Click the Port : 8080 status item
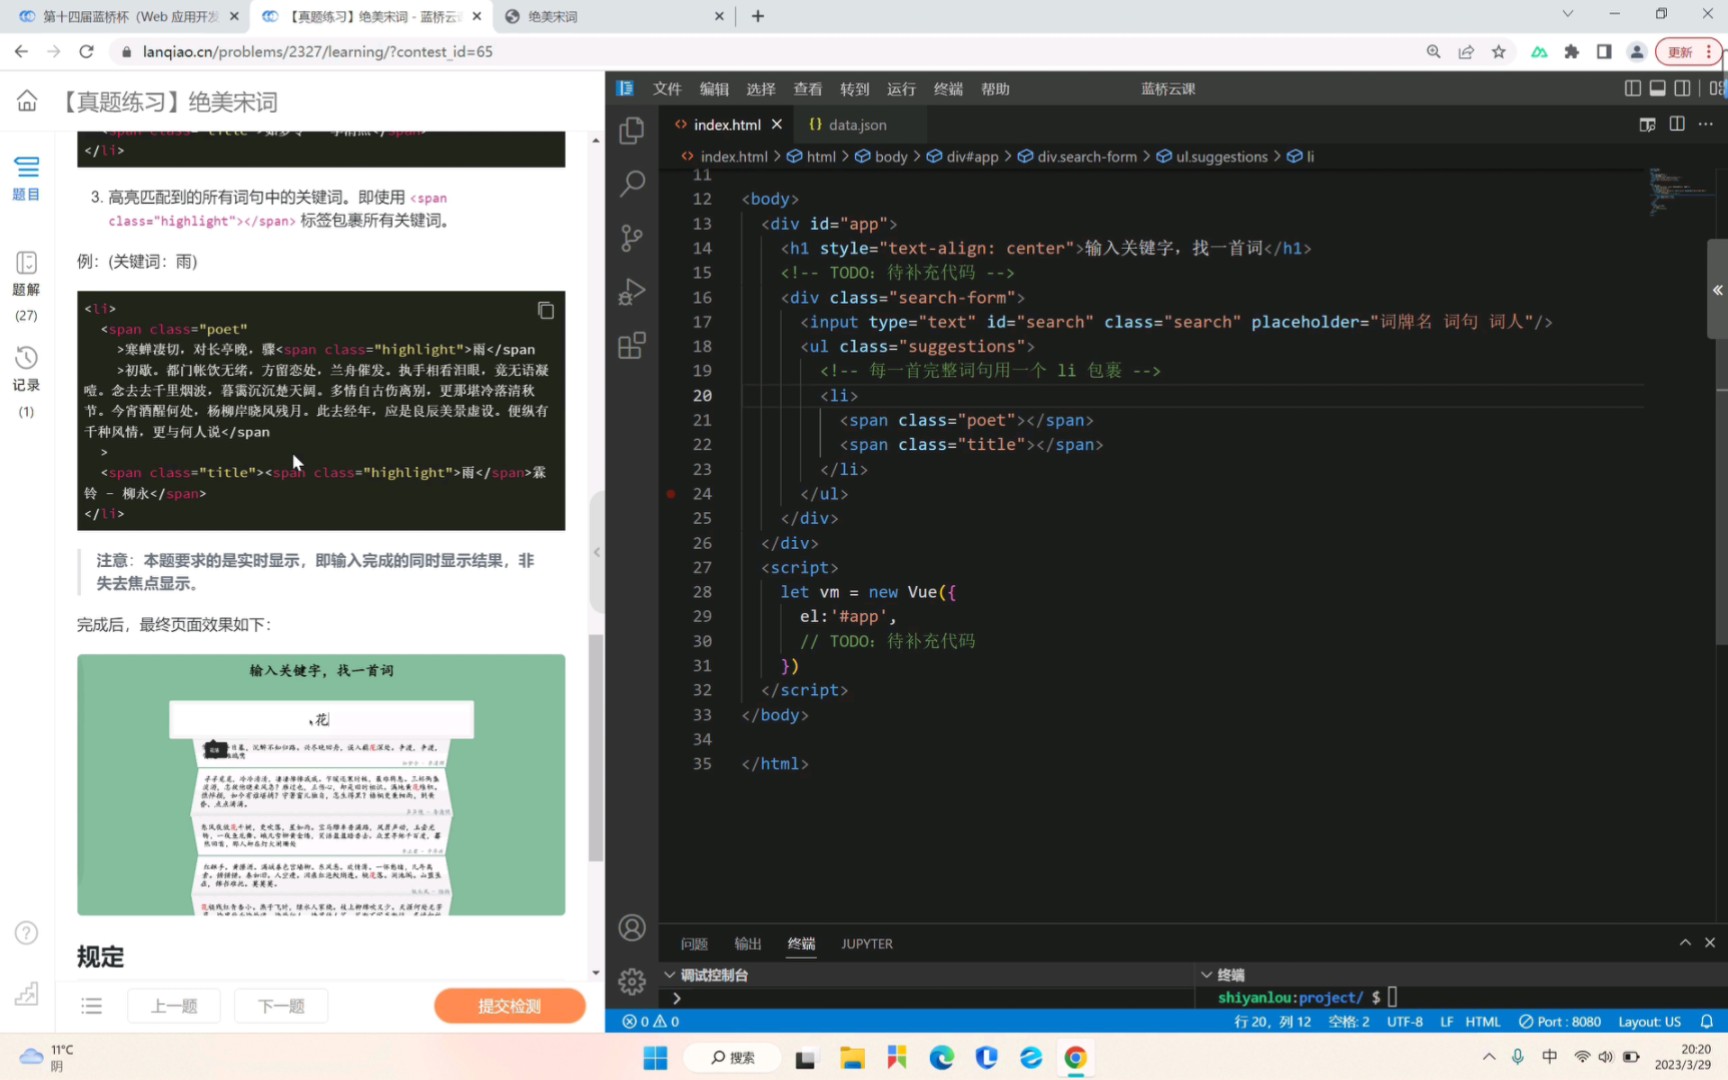1728x1080 pixels. tap(1560, 1021)
